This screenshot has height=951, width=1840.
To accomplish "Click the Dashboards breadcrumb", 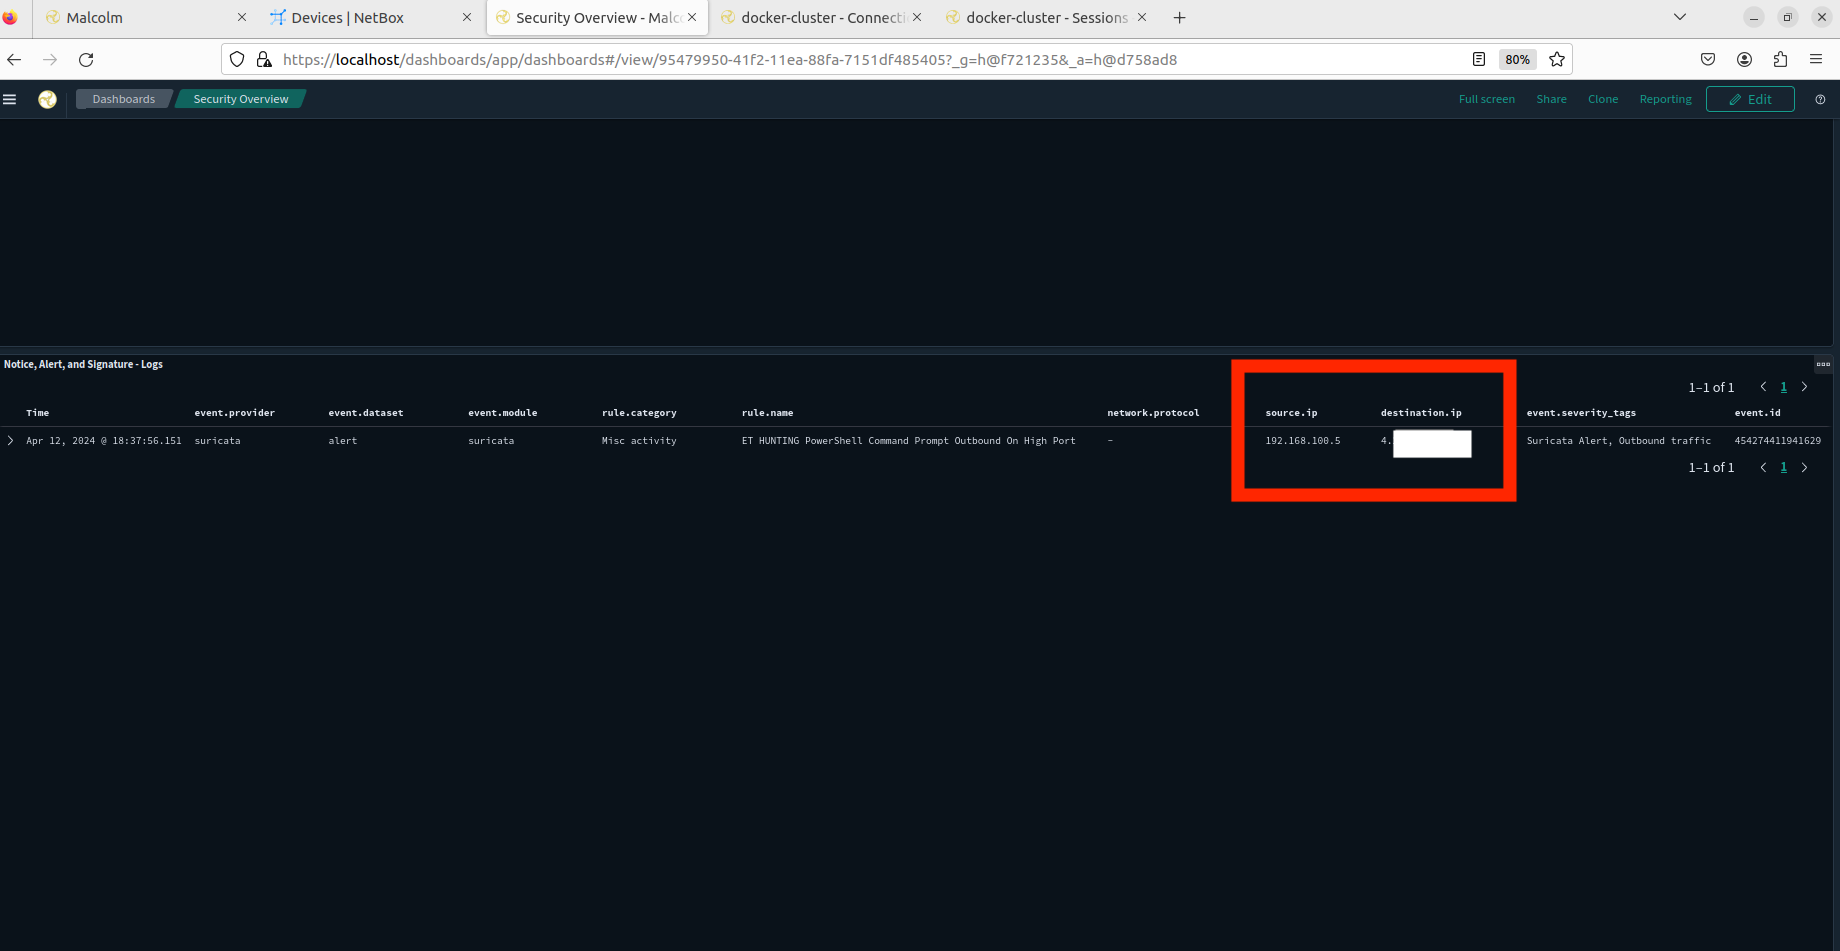I will tap(123, 99).
